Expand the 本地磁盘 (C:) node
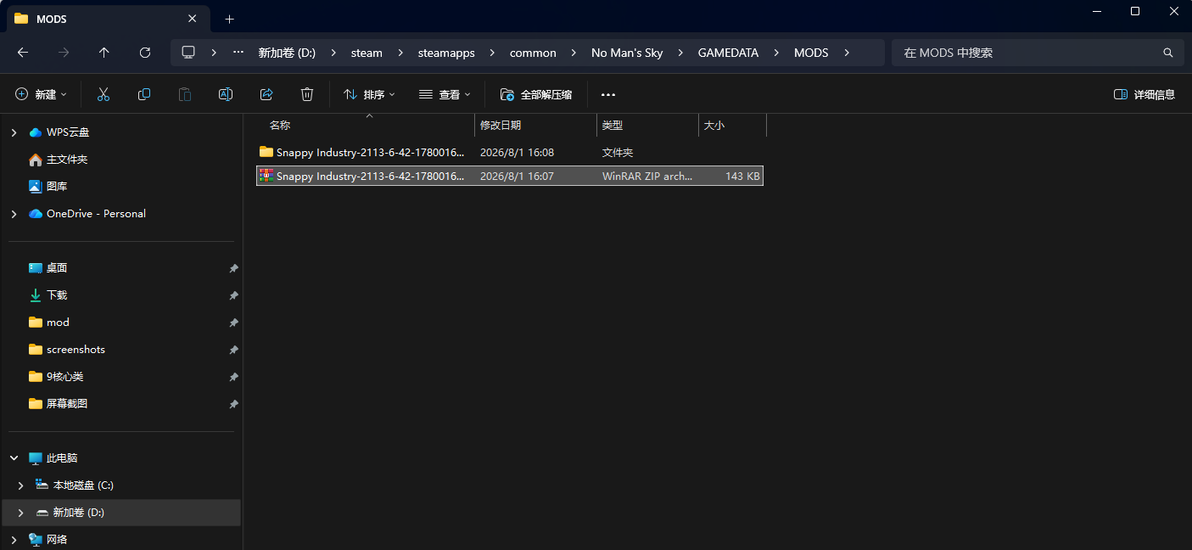 (21, 485)
